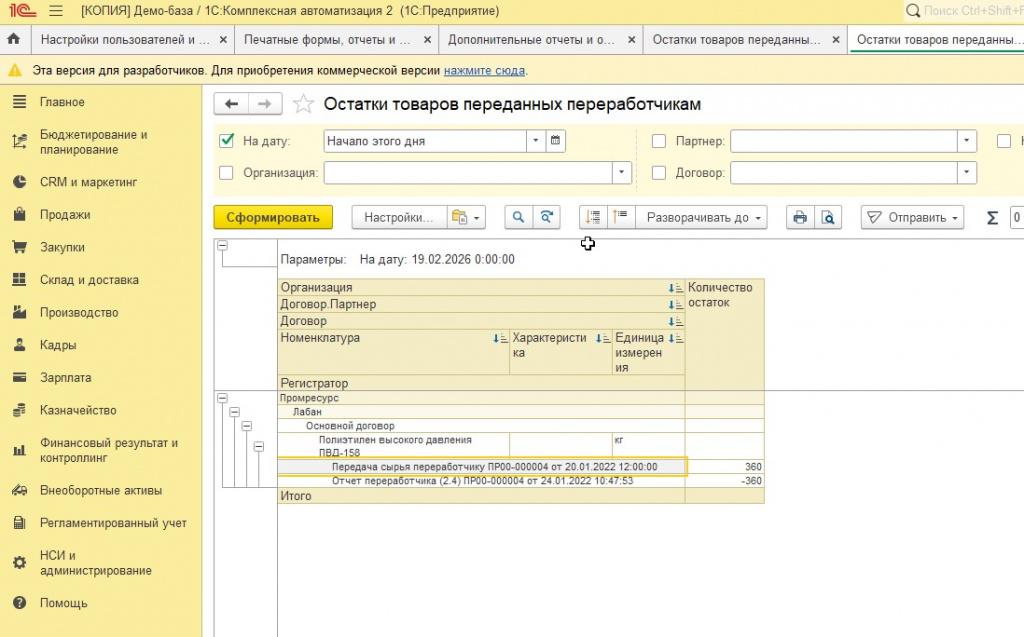1024x637 pixels.
Task: Click the back arrow navigation button
Action: click(x=232, y=104)
